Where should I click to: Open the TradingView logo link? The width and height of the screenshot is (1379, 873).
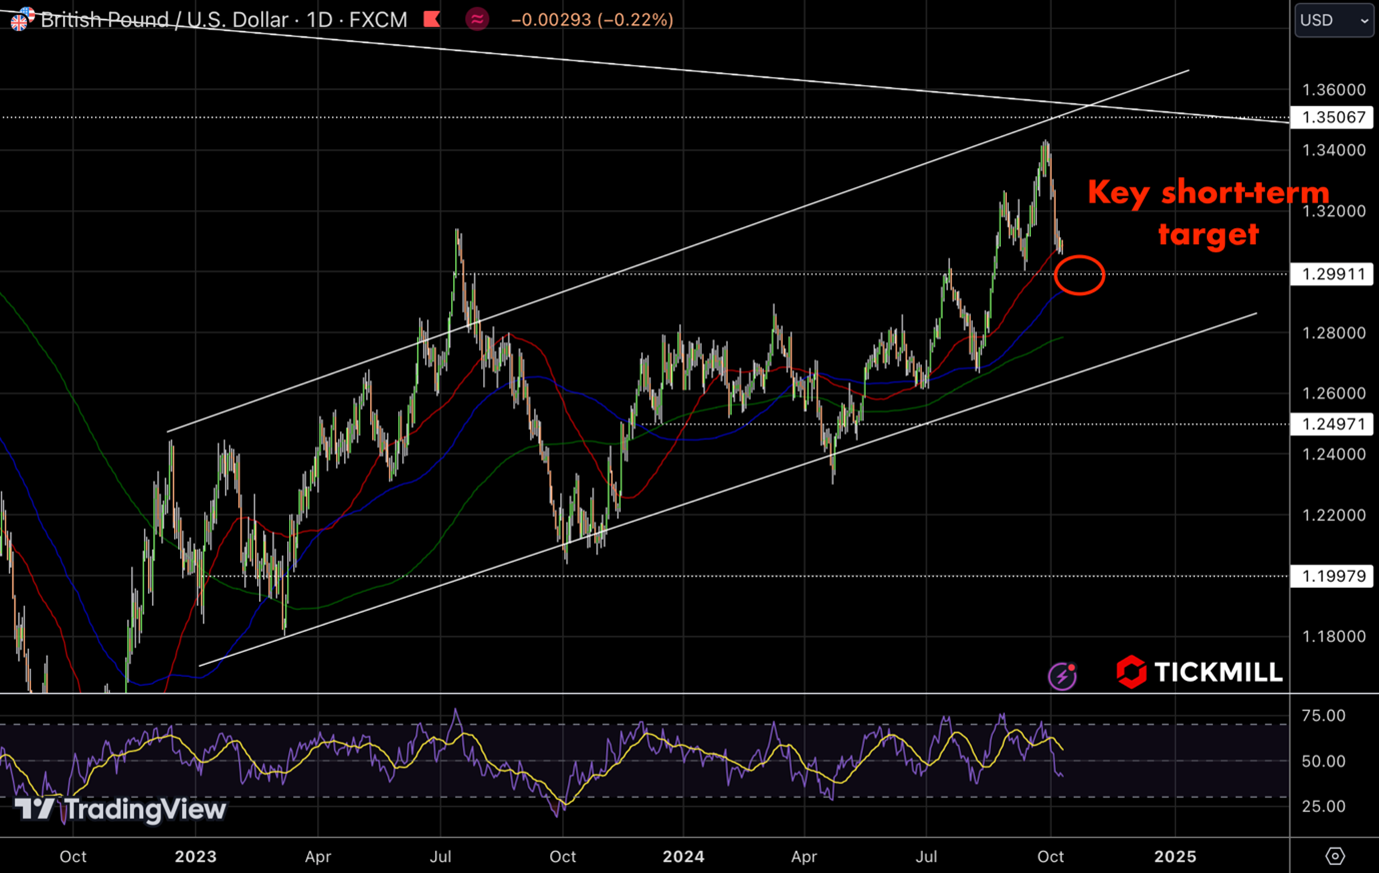[121, 809]
